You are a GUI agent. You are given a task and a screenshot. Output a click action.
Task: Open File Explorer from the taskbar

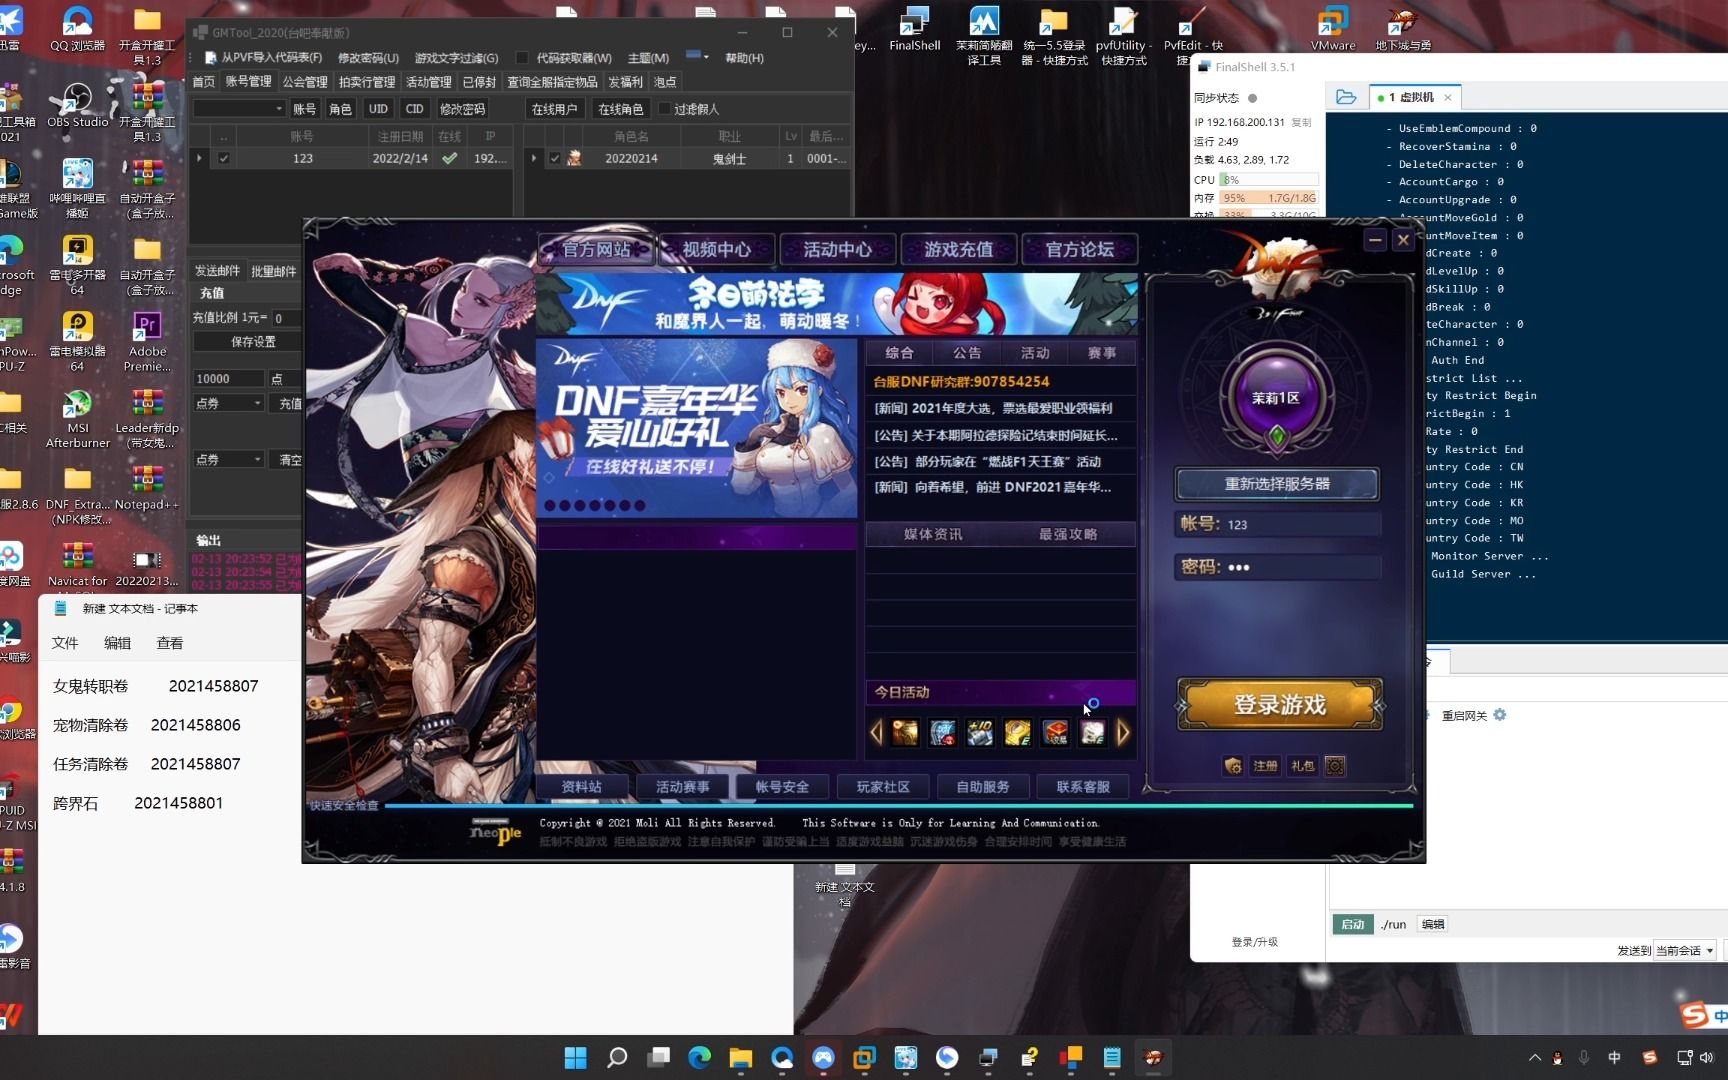coord(740,1057)
